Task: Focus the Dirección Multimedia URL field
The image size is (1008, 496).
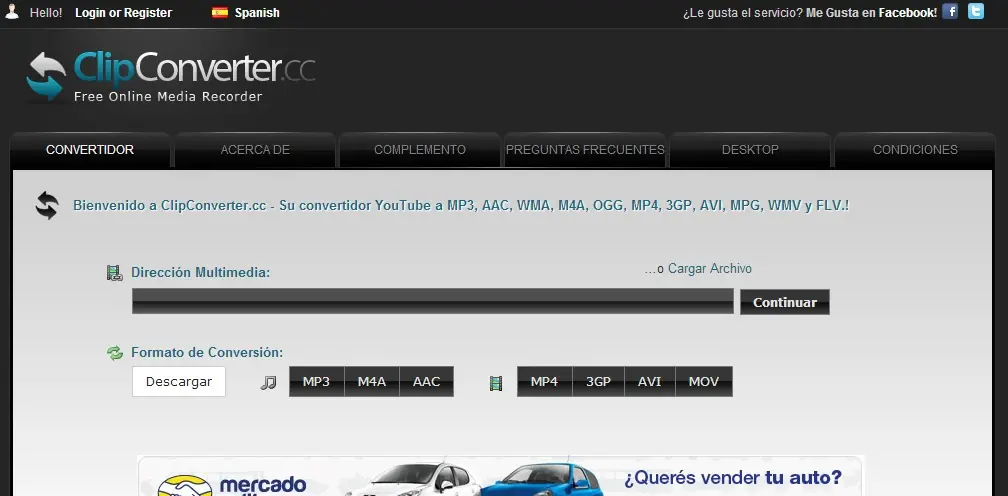Action: [433, 301]
